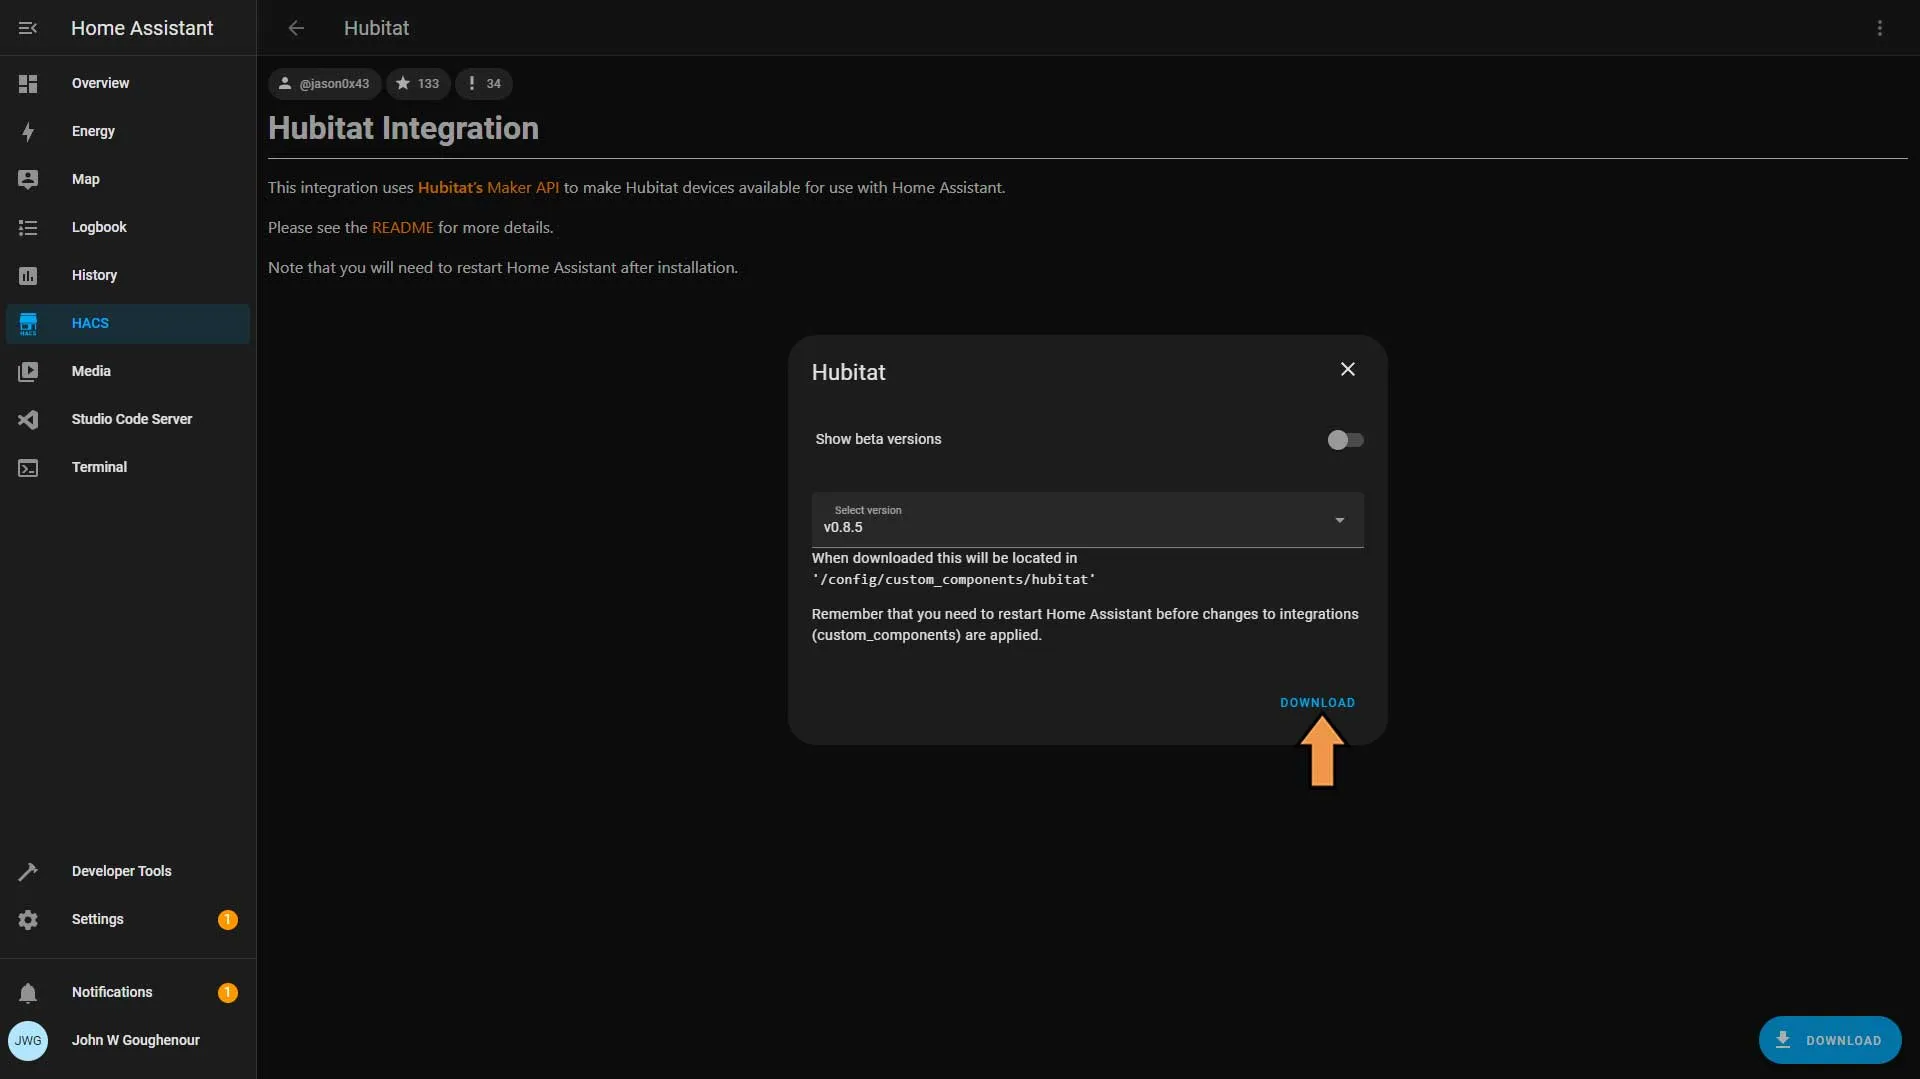Open the Studio Code Server icon
This screenshot has width=1920, height=1079.
point(28,420)
